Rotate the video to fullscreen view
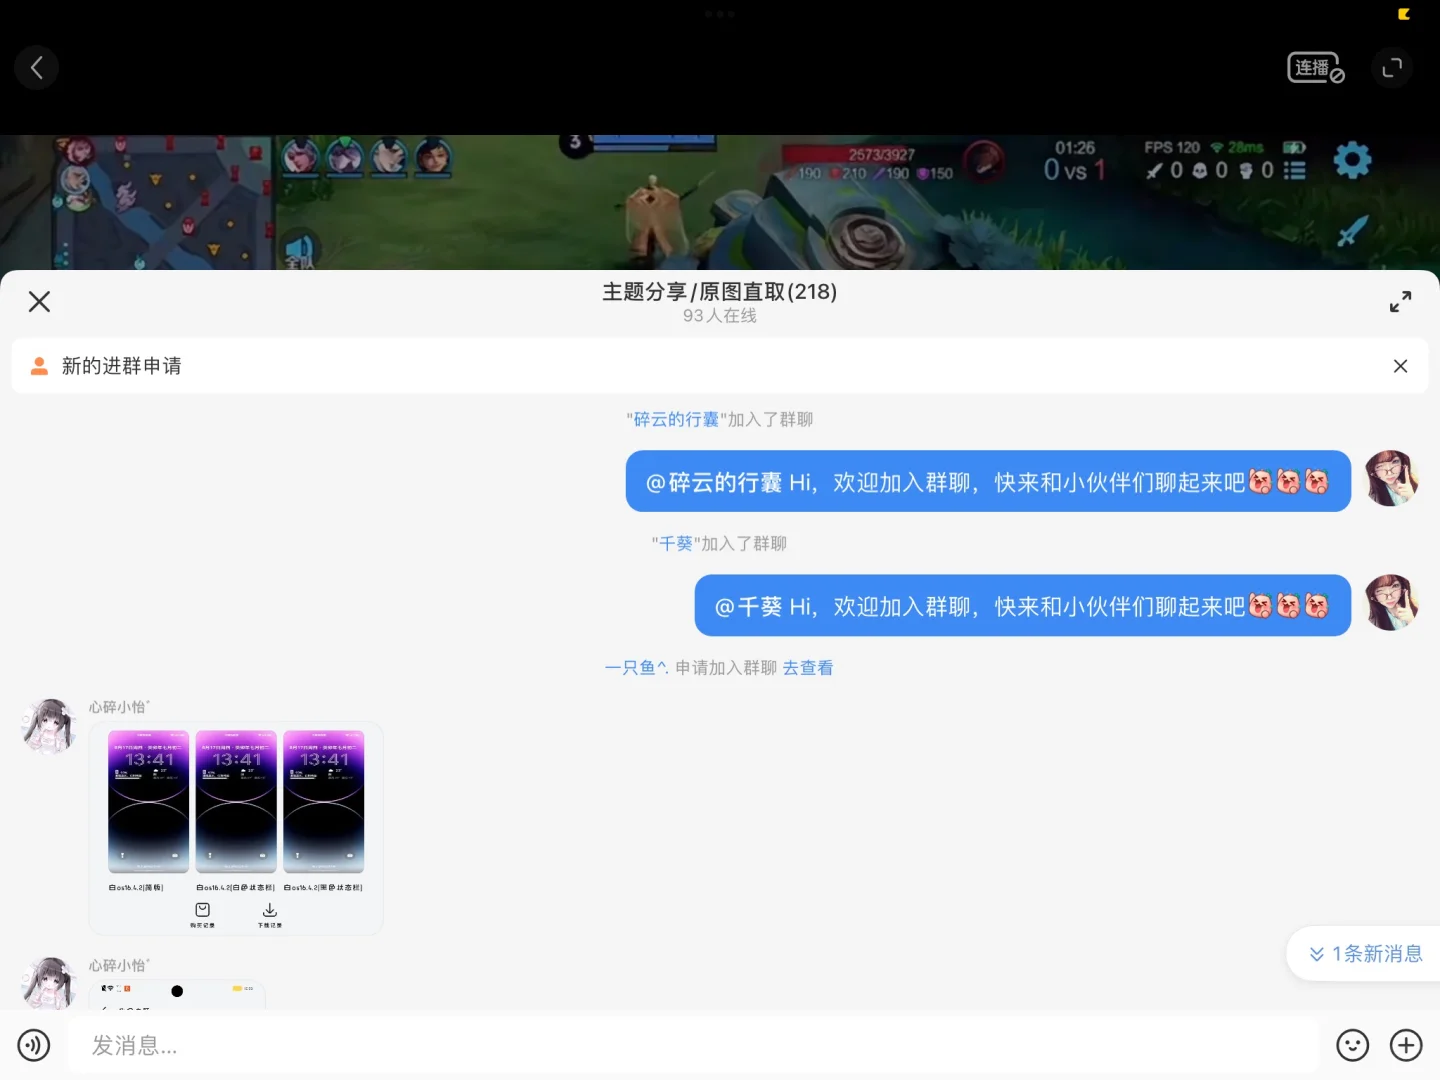Viewport: 1440px width, 1080px height. pos(1392,68)
